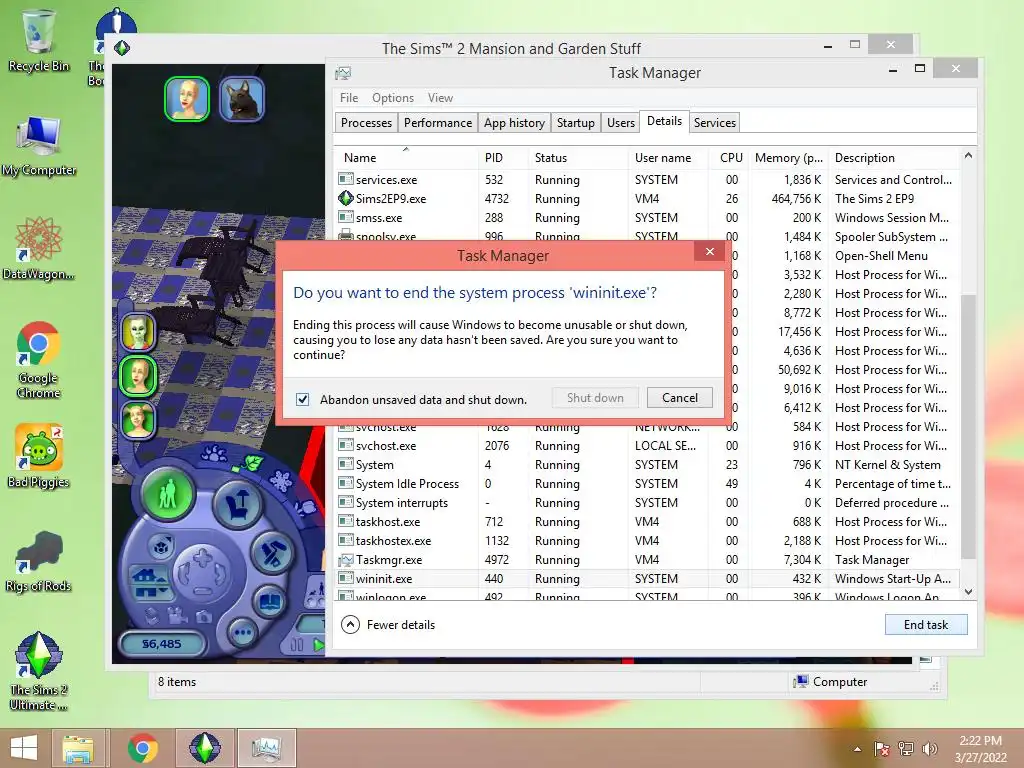The image size is (1024, 768).
Task: Open the Task Manager Options menu
Action: (x=392, y=97)
